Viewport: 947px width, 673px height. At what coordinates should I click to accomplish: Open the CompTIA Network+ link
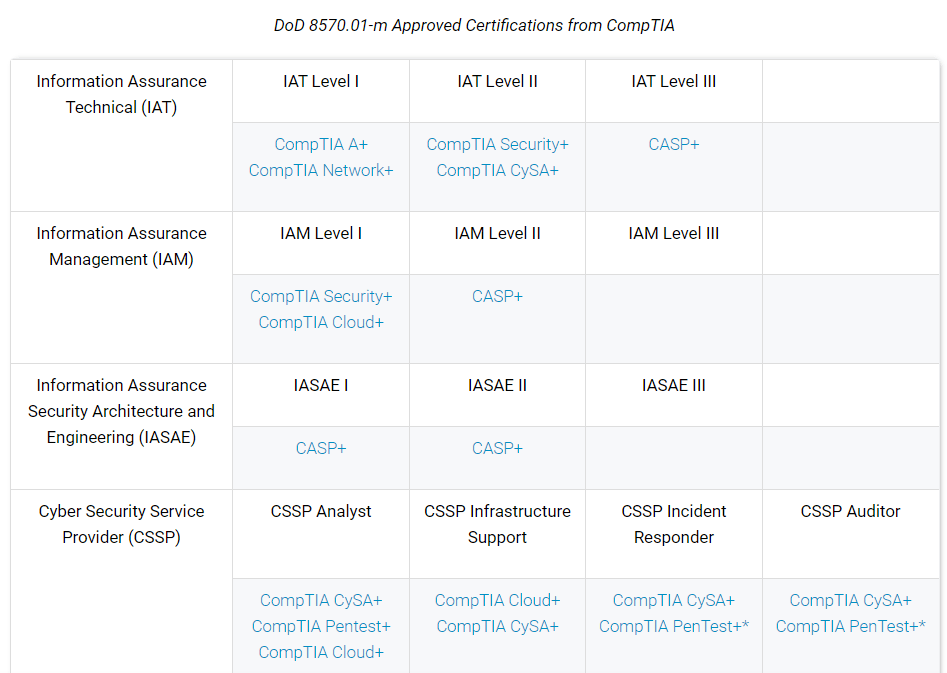[321, 170]
